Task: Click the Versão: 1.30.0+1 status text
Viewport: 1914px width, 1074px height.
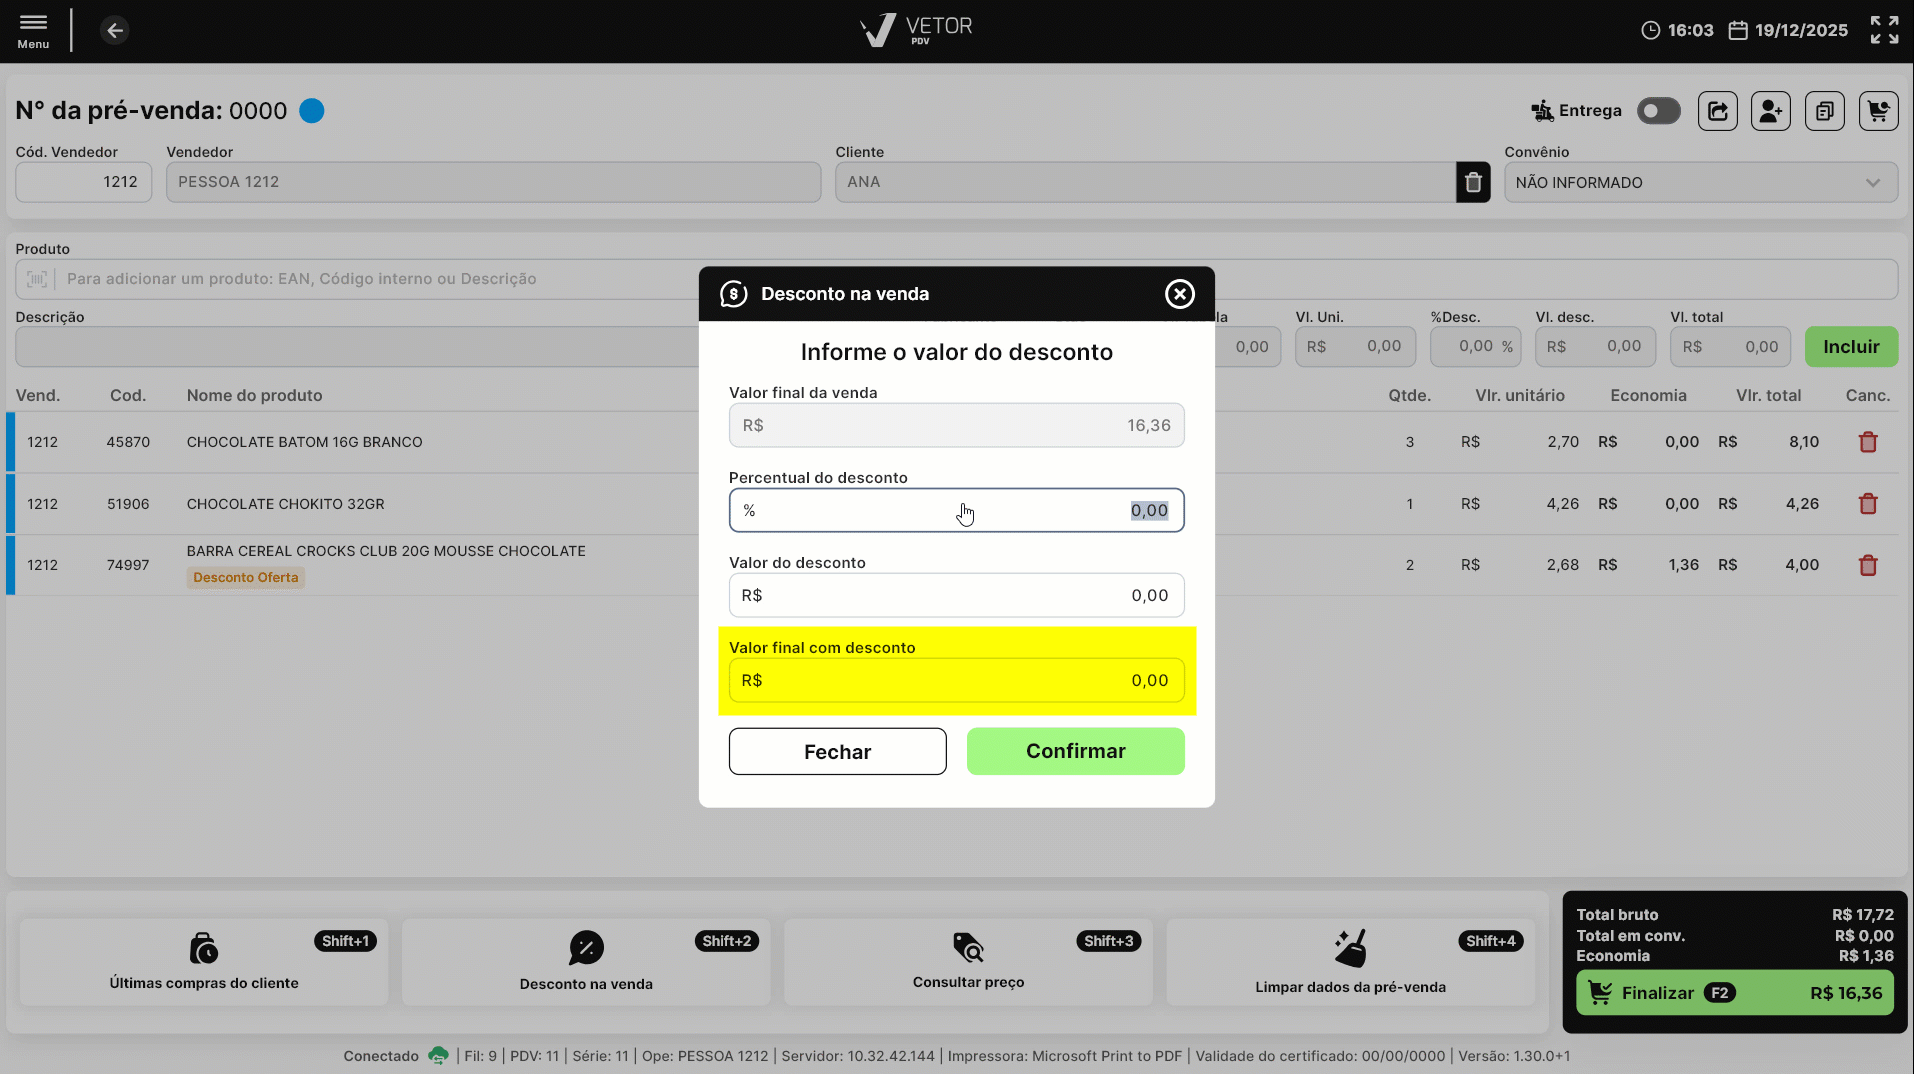Action: [x=1514, y=1056]
